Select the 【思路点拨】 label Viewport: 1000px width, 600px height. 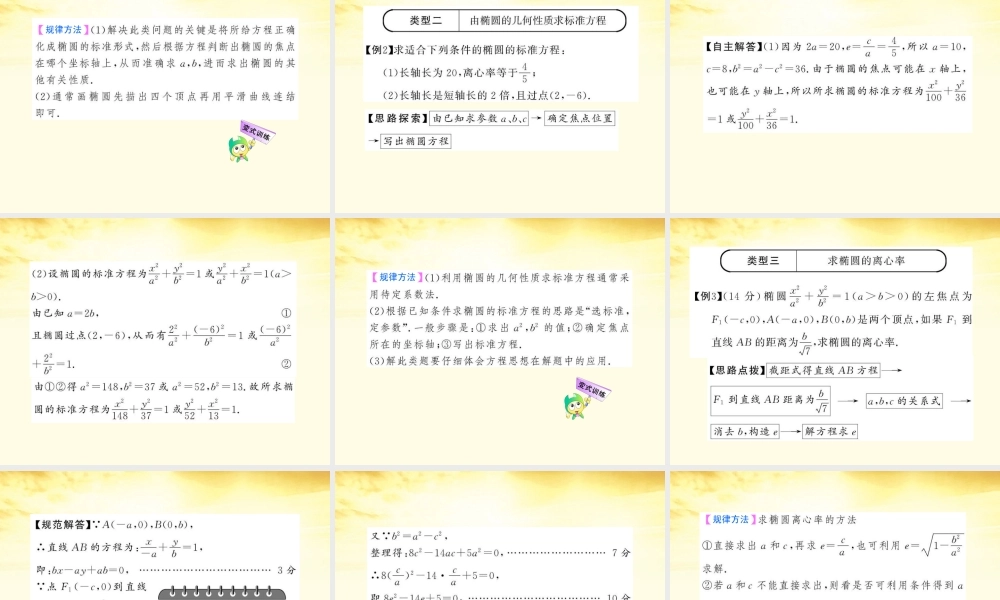coord(736,370)
